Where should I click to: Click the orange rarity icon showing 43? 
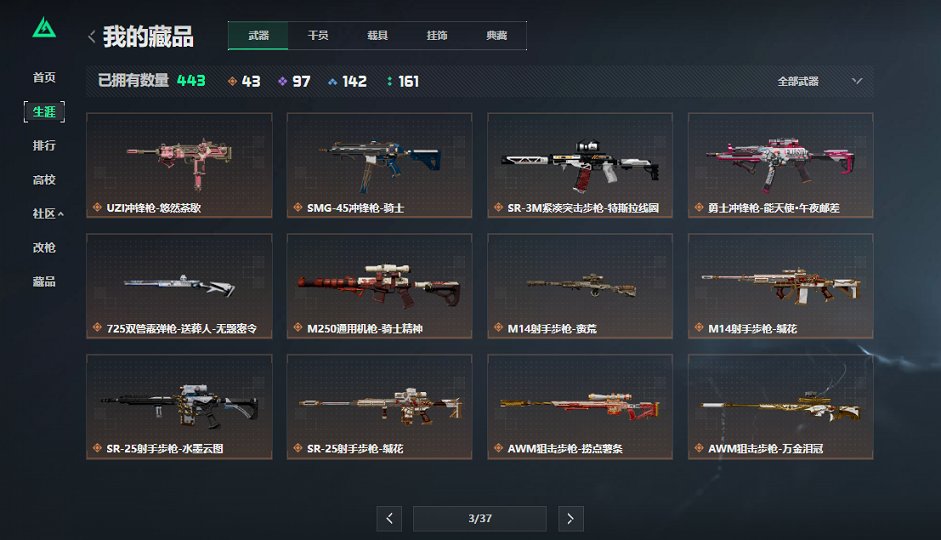click(x=232, y=81)
